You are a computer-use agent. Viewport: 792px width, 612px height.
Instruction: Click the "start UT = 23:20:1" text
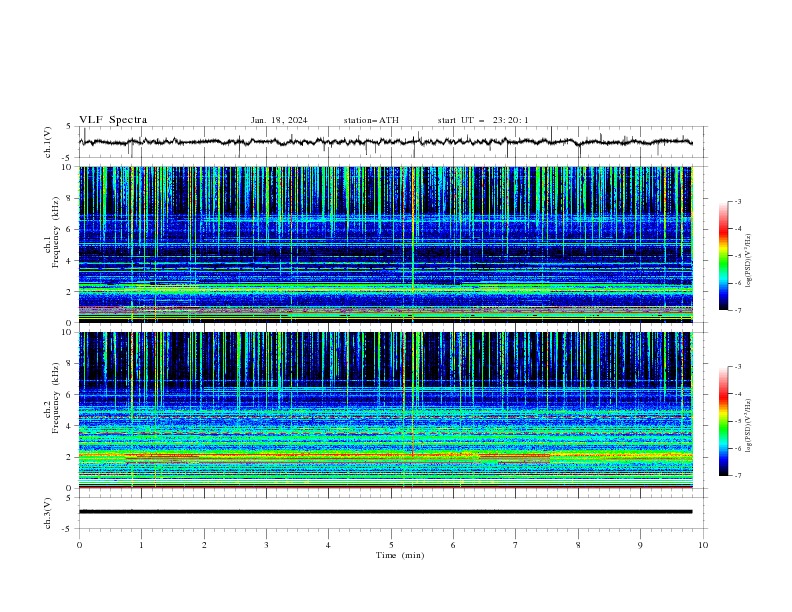(x=483, y=120)
